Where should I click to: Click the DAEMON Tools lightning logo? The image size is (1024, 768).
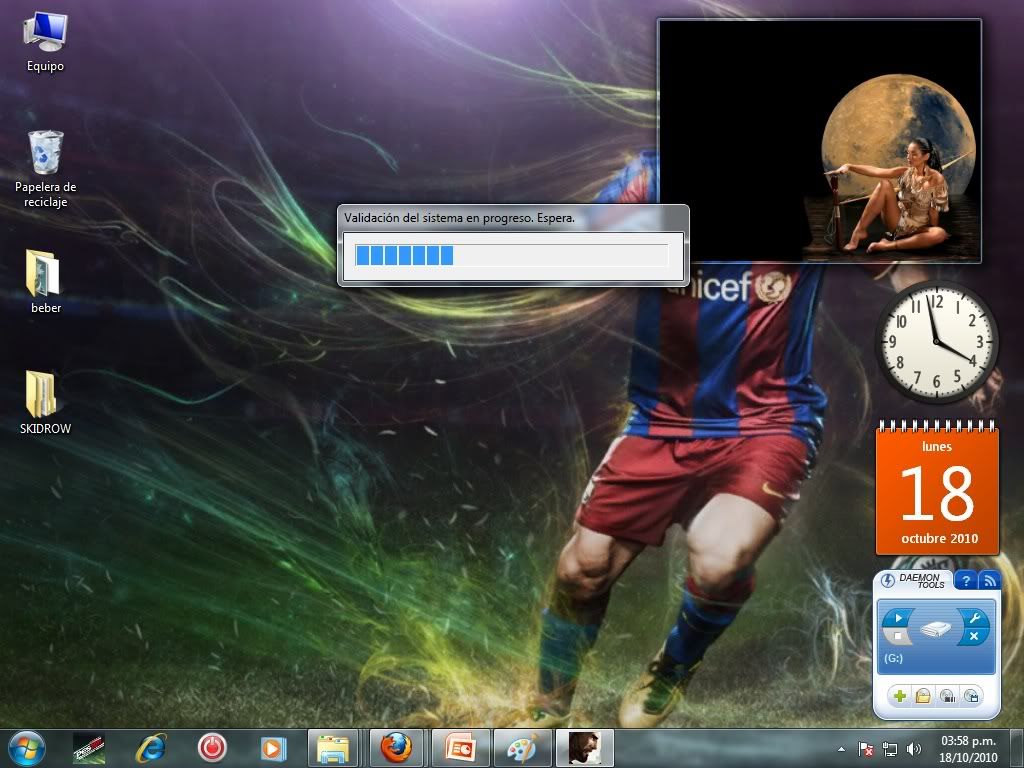(x=888, y=580)
